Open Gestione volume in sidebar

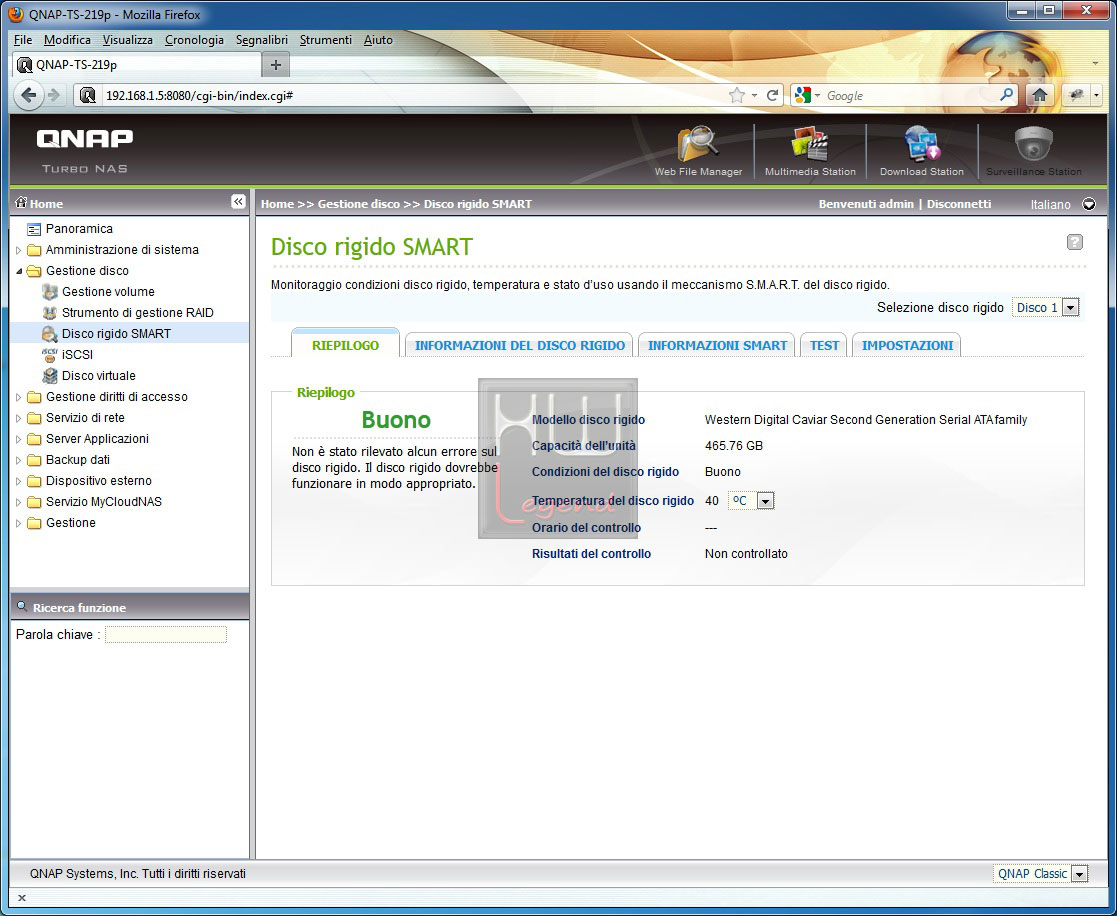pyautogui.click(x=108, y=291)
